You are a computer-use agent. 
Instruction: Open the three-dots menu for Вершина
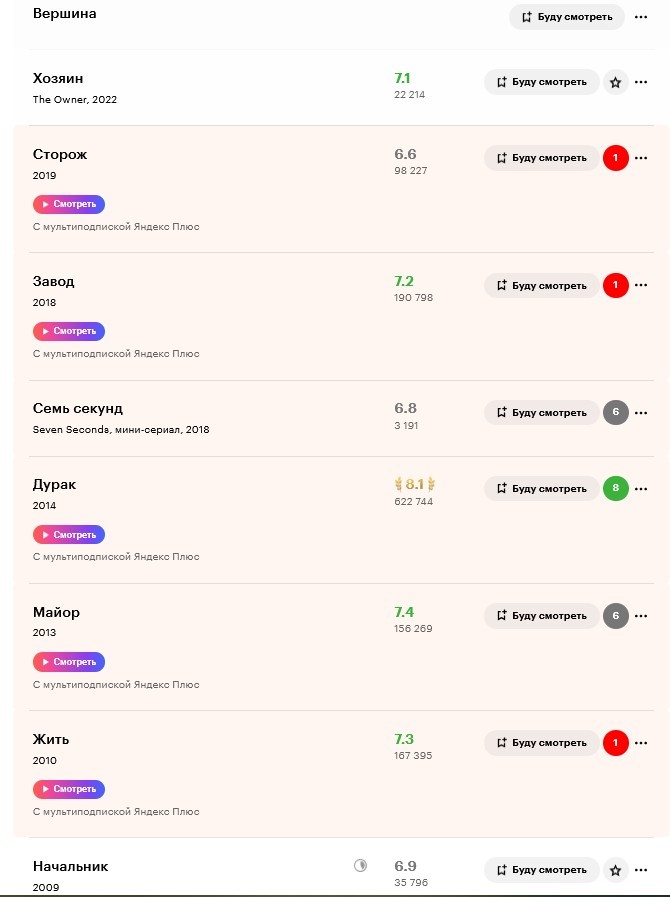[641, 17]
